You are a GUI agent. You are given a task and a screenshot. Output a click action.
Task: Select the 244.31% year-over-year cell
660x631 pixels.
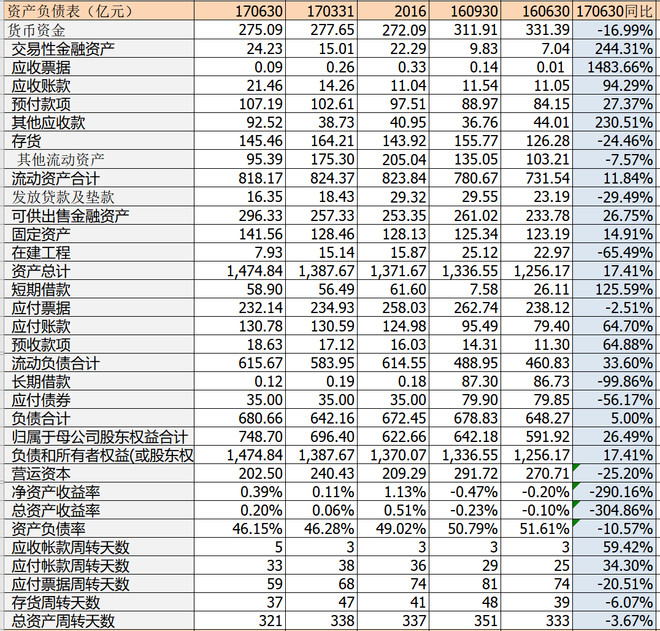point(615,48)
